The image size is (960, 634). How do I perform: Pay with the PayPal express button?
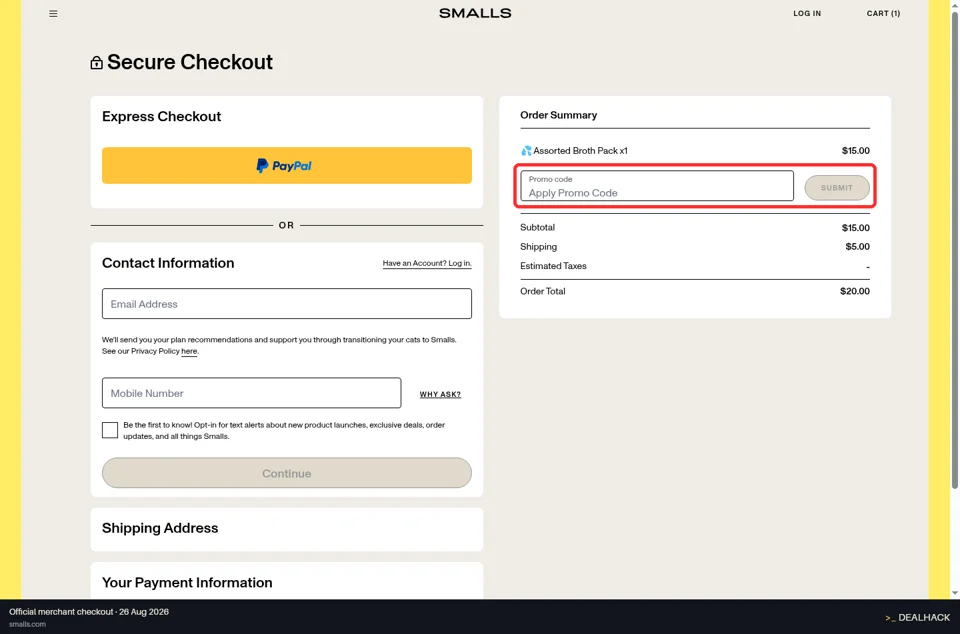click(287, 165)
